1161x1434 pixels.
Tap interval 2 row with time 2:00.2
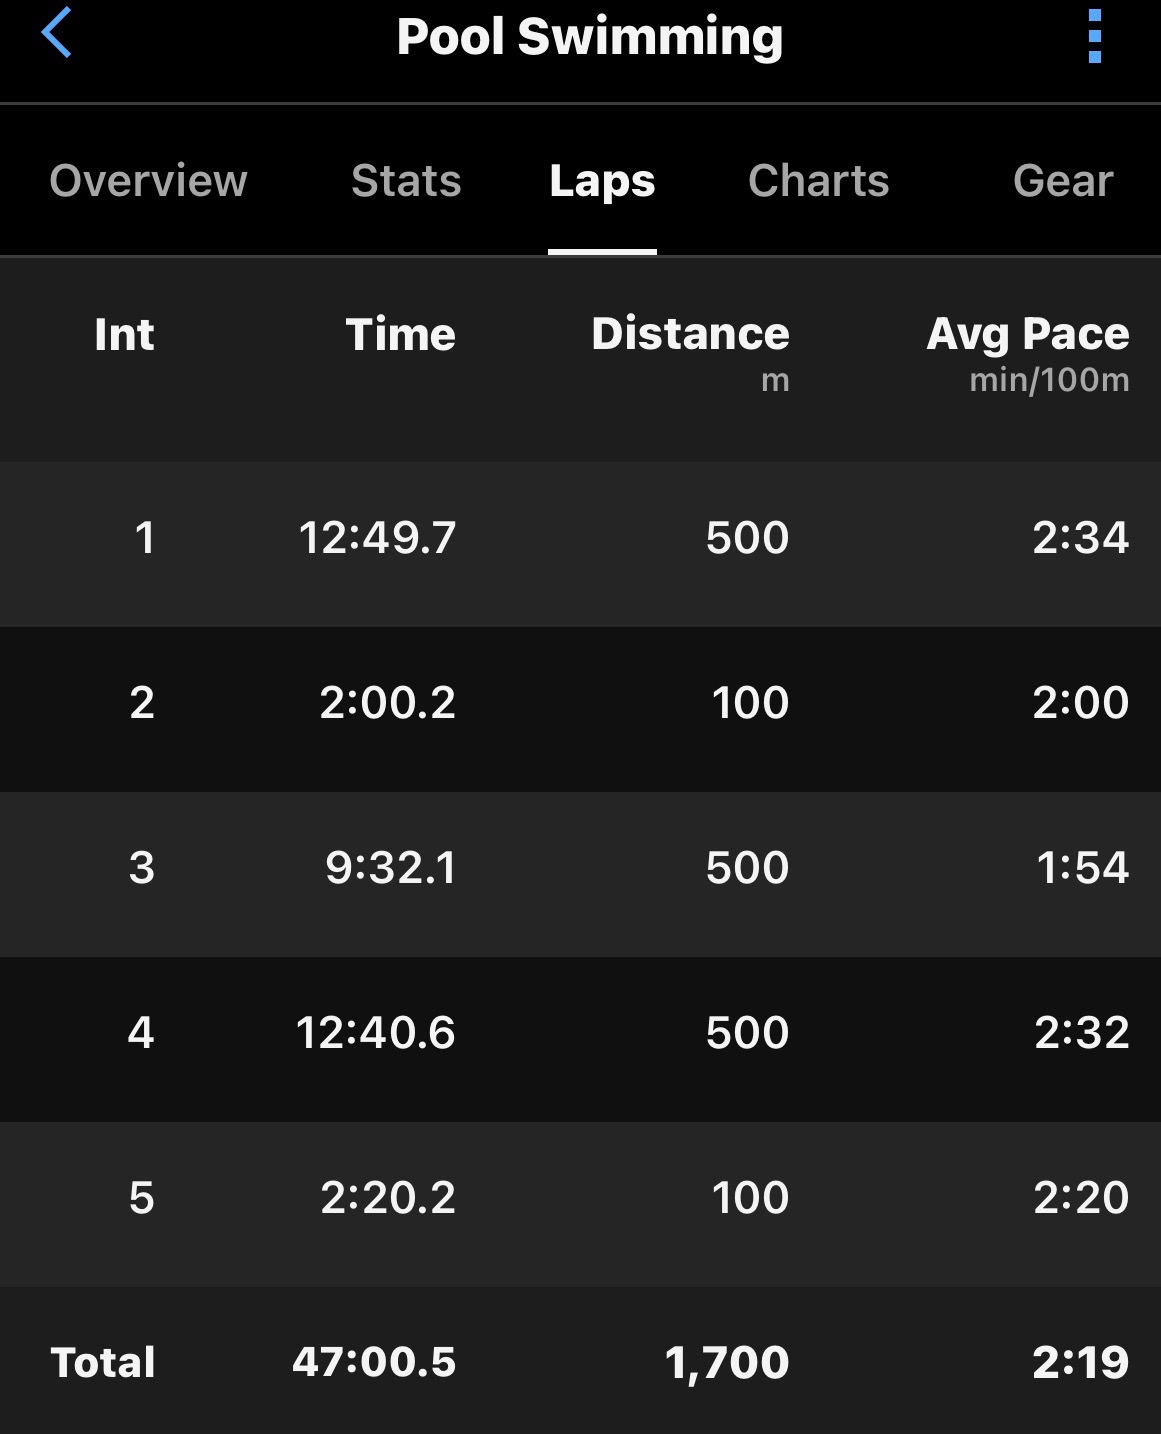(580, 703)
